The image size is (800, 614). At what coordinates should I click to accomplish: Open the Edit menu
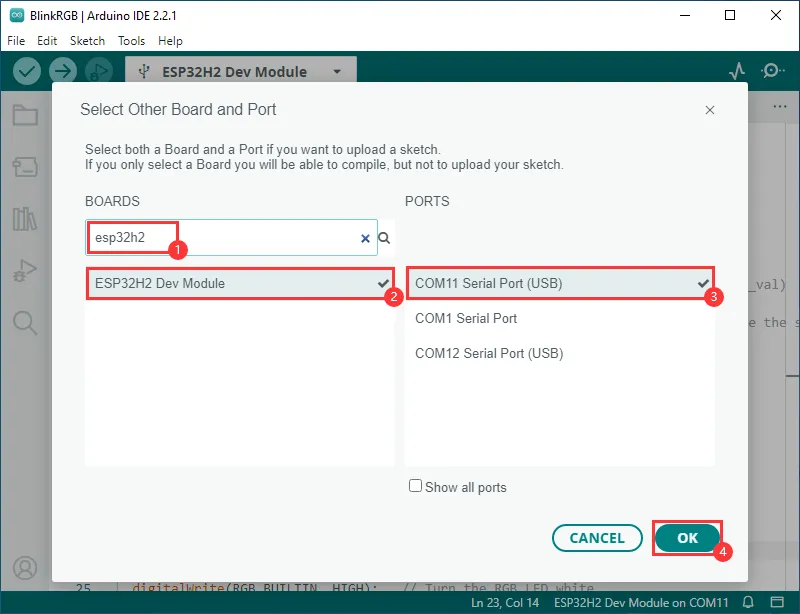click(47, 41)
